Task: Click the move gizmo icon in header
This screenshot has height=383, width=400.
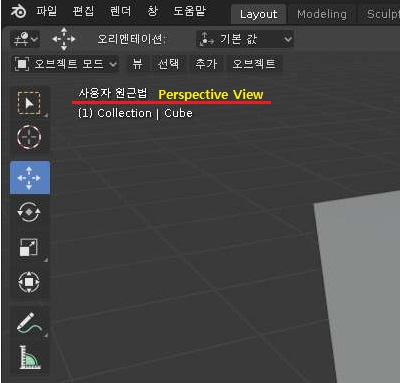Action: point(64,39)
